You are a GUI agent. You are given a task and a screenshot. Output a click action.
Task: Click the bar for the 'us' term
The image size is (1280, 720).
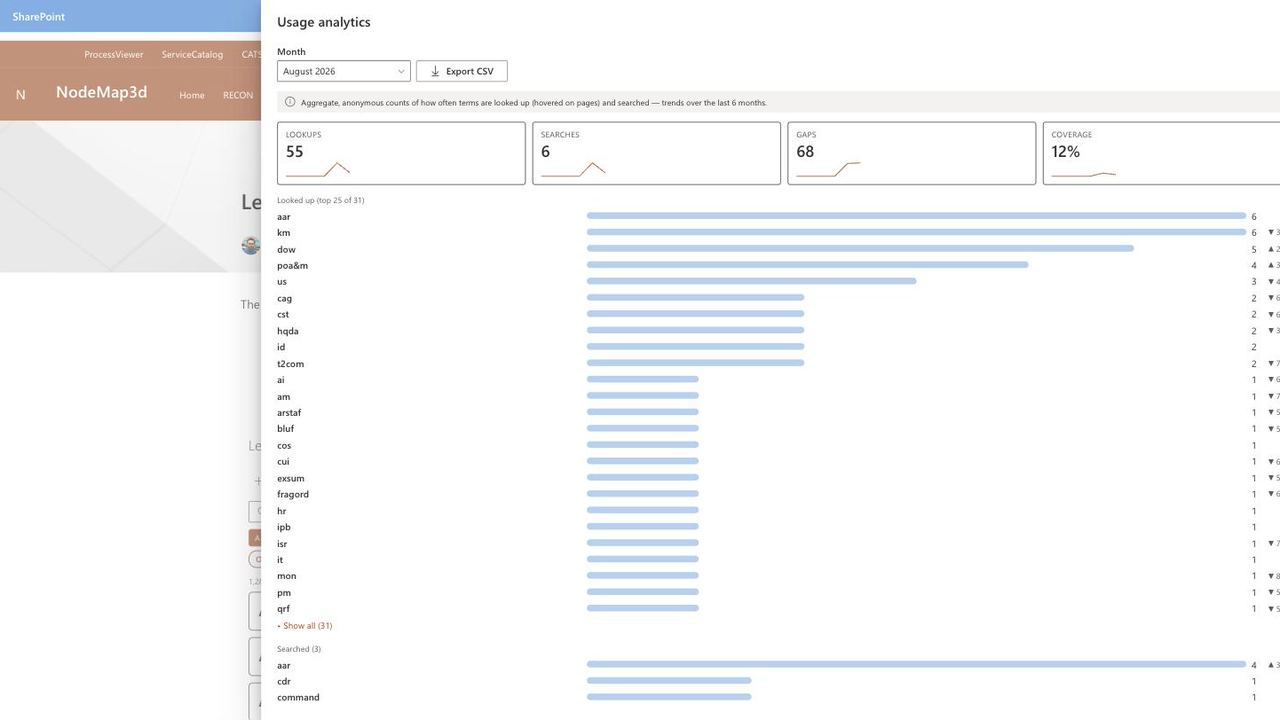751,282
